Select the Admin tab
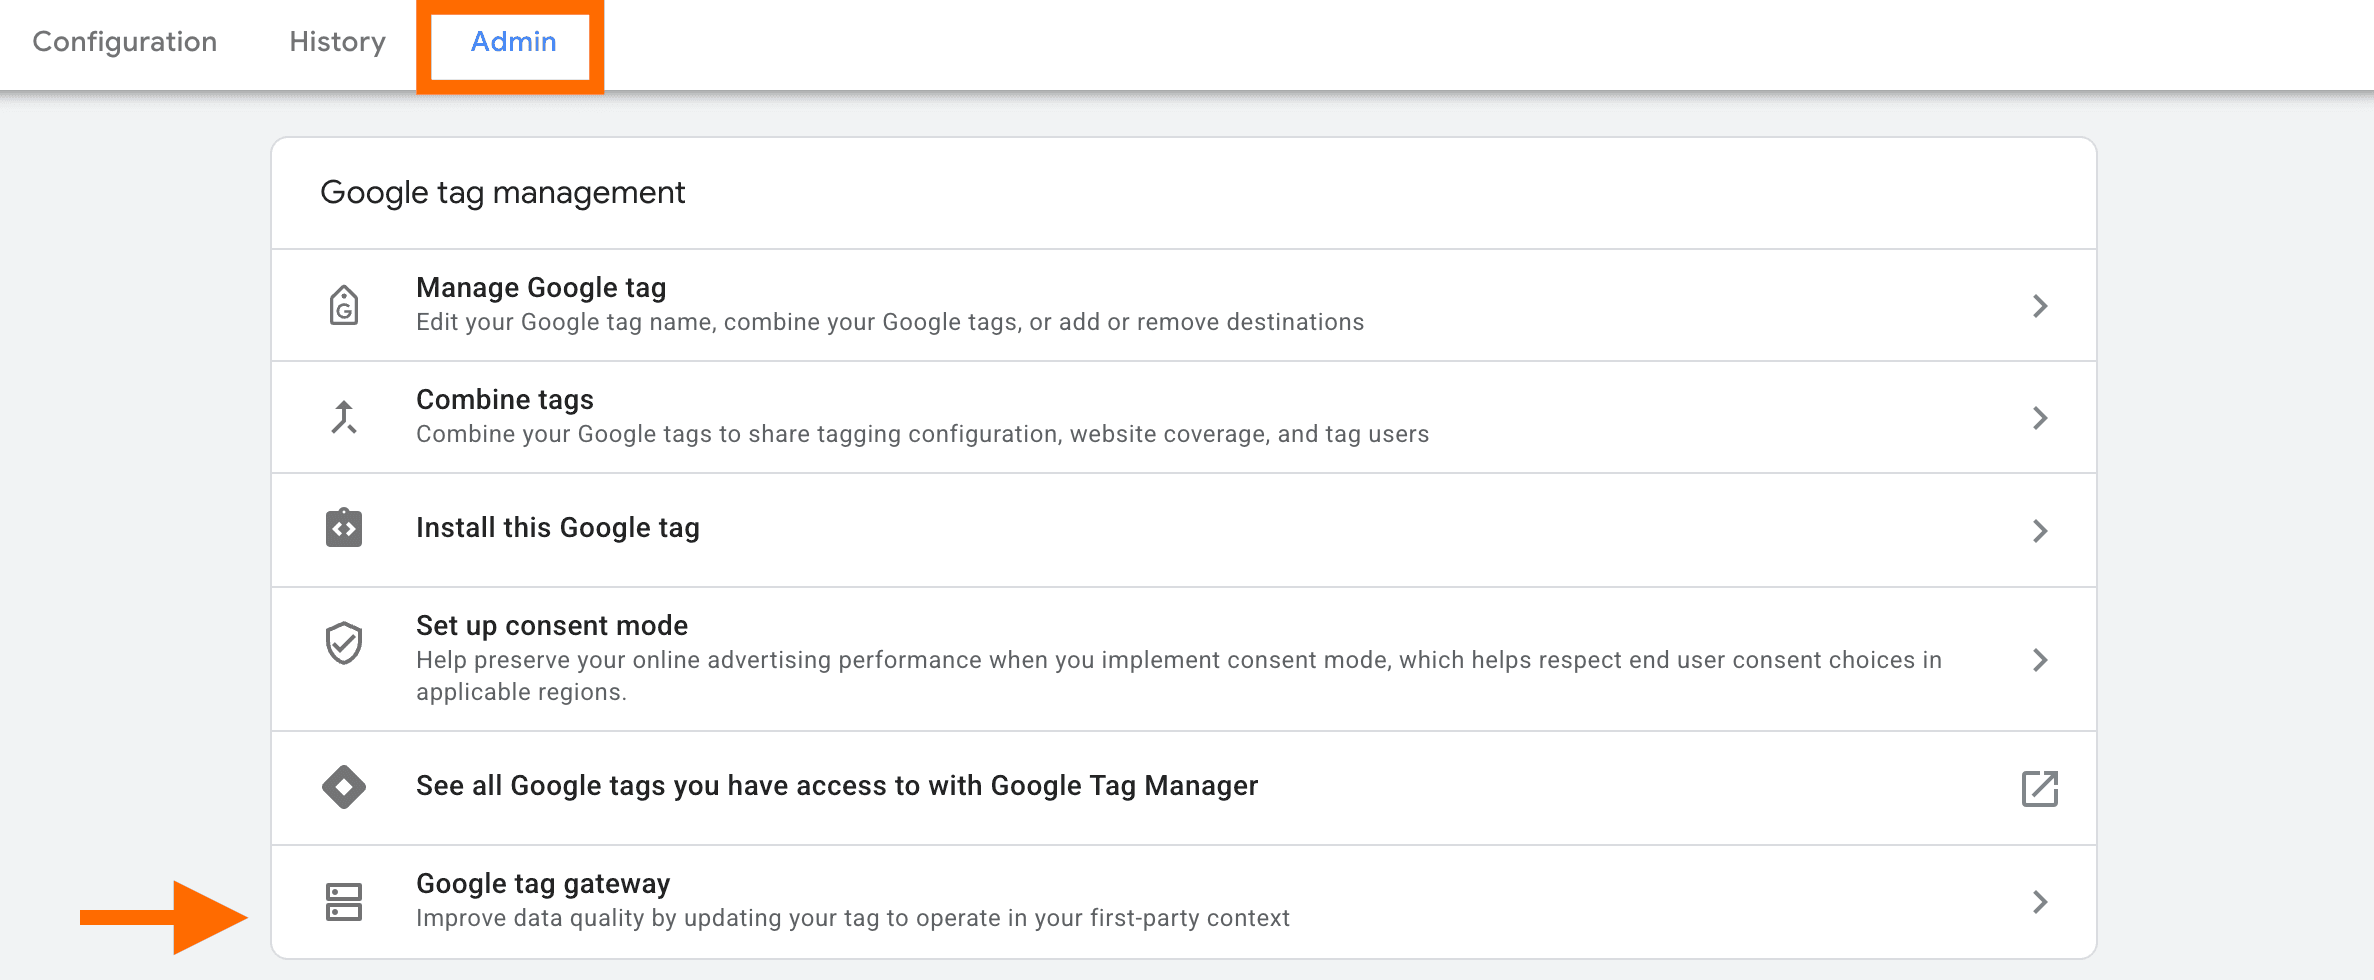Screen dimensions: 2374x980 [513, 42]
